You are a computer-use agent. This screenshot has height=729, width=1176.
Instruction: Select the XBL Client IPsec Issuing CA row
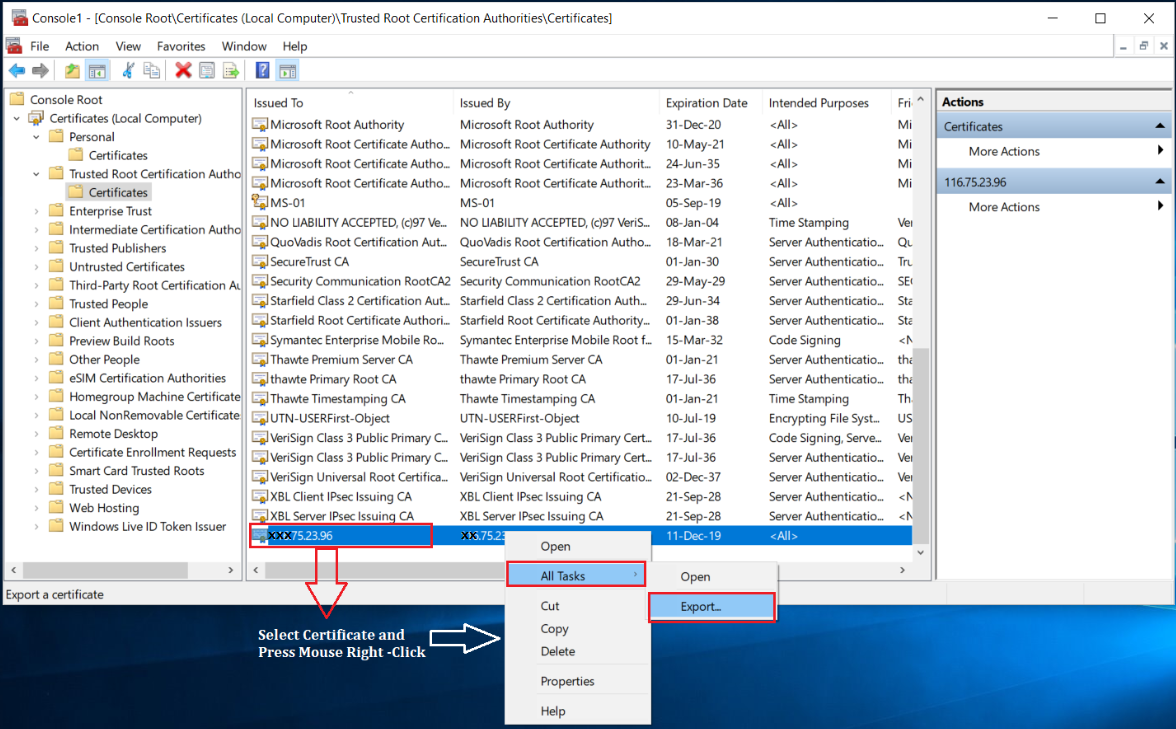pos(580,496)
